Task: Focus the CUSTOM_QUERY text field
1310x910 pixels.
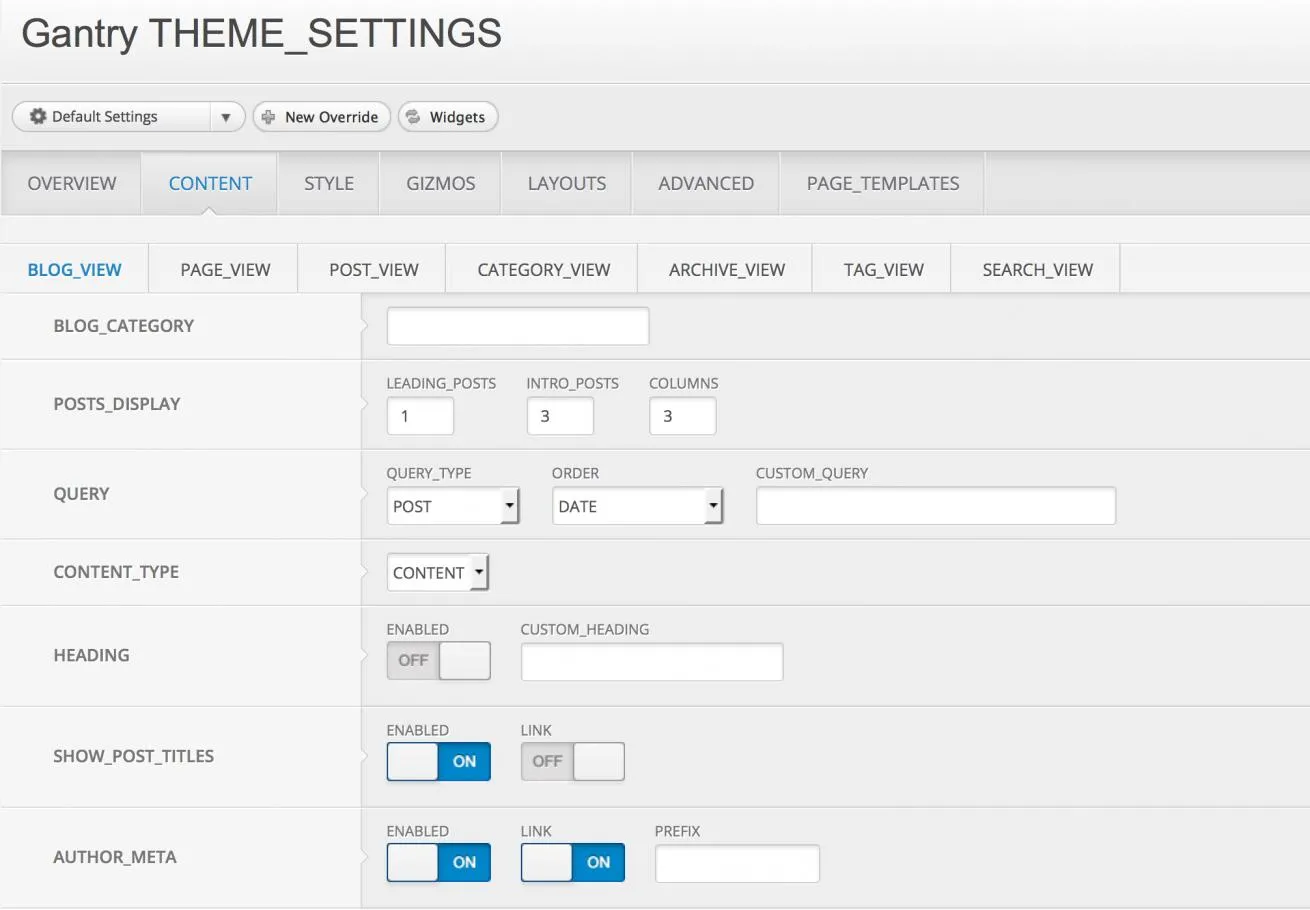Action: [936, 506]
